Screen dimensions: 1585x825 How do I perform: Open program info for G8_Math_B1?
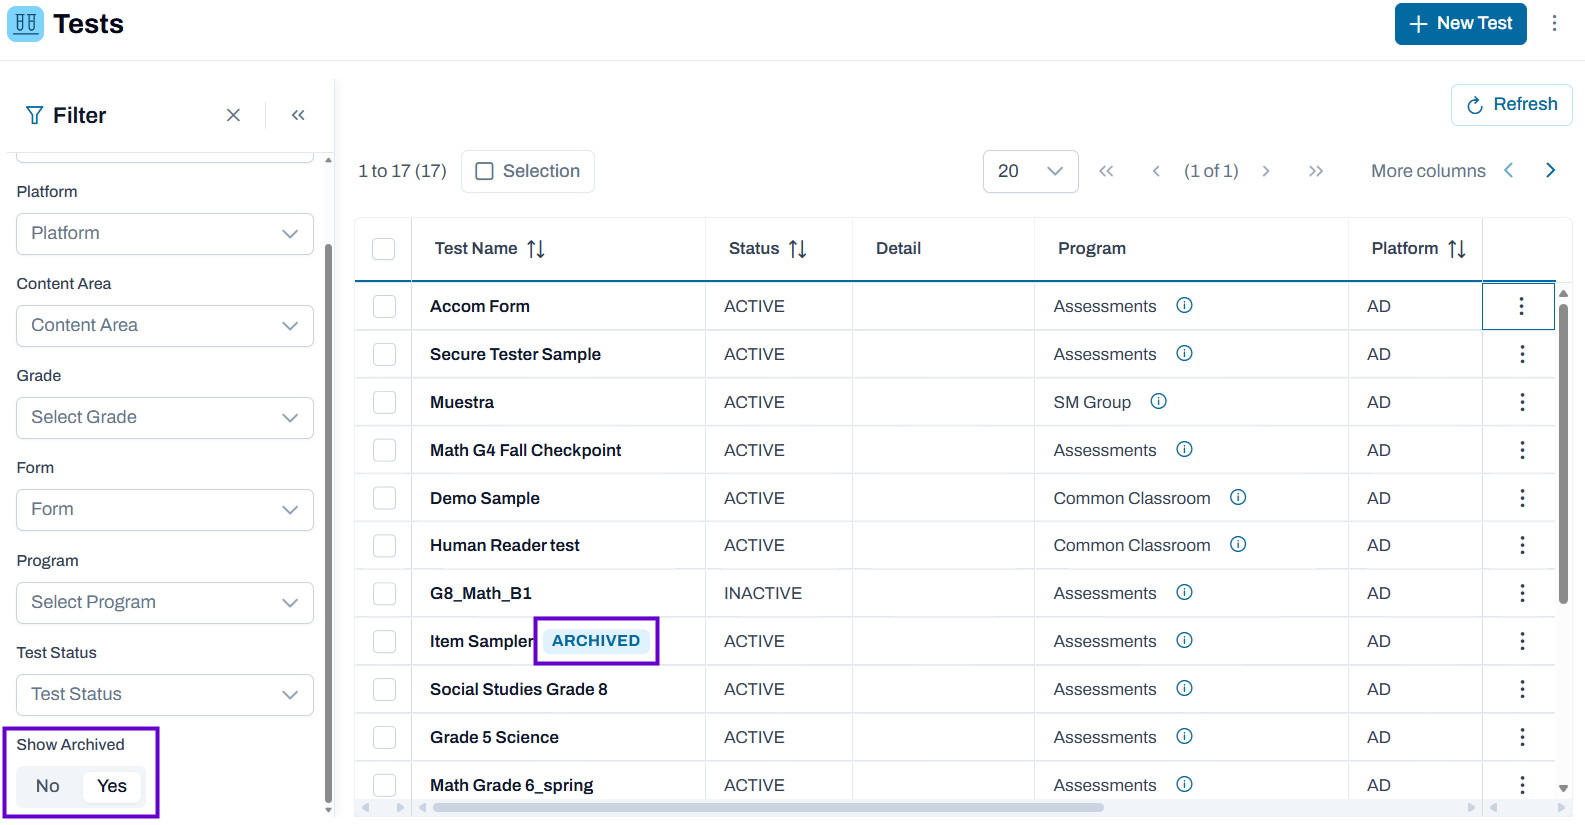(1184, 592)
